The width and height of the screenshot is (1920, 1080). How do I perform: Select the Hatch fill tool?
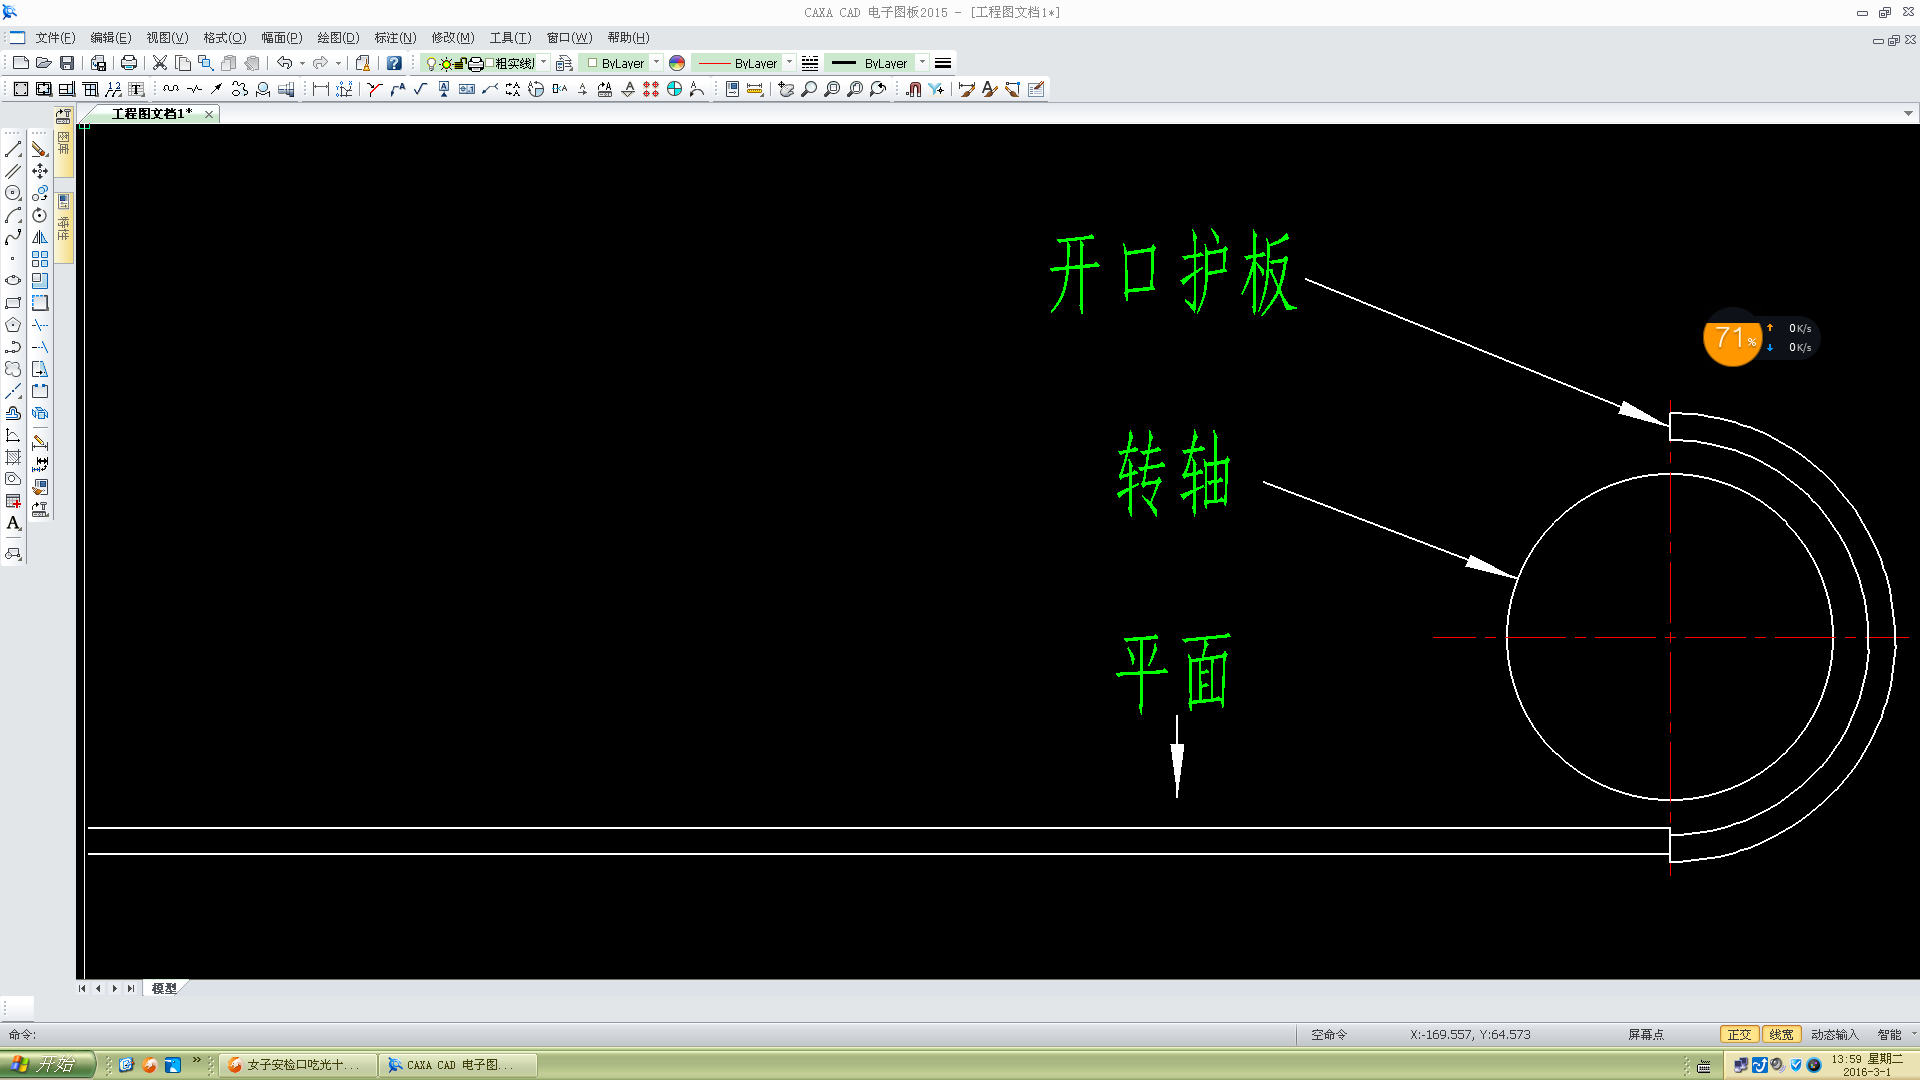(13, 457)
